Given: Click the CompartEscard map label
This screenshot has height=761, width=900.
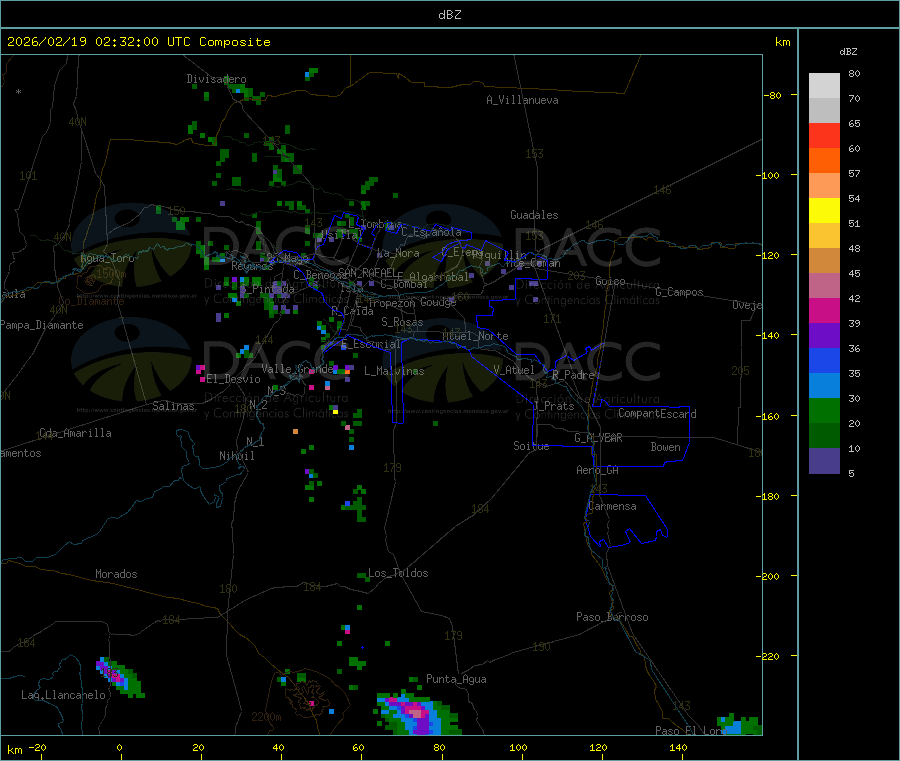Looking at the screenshot, I should coord(657,414).
